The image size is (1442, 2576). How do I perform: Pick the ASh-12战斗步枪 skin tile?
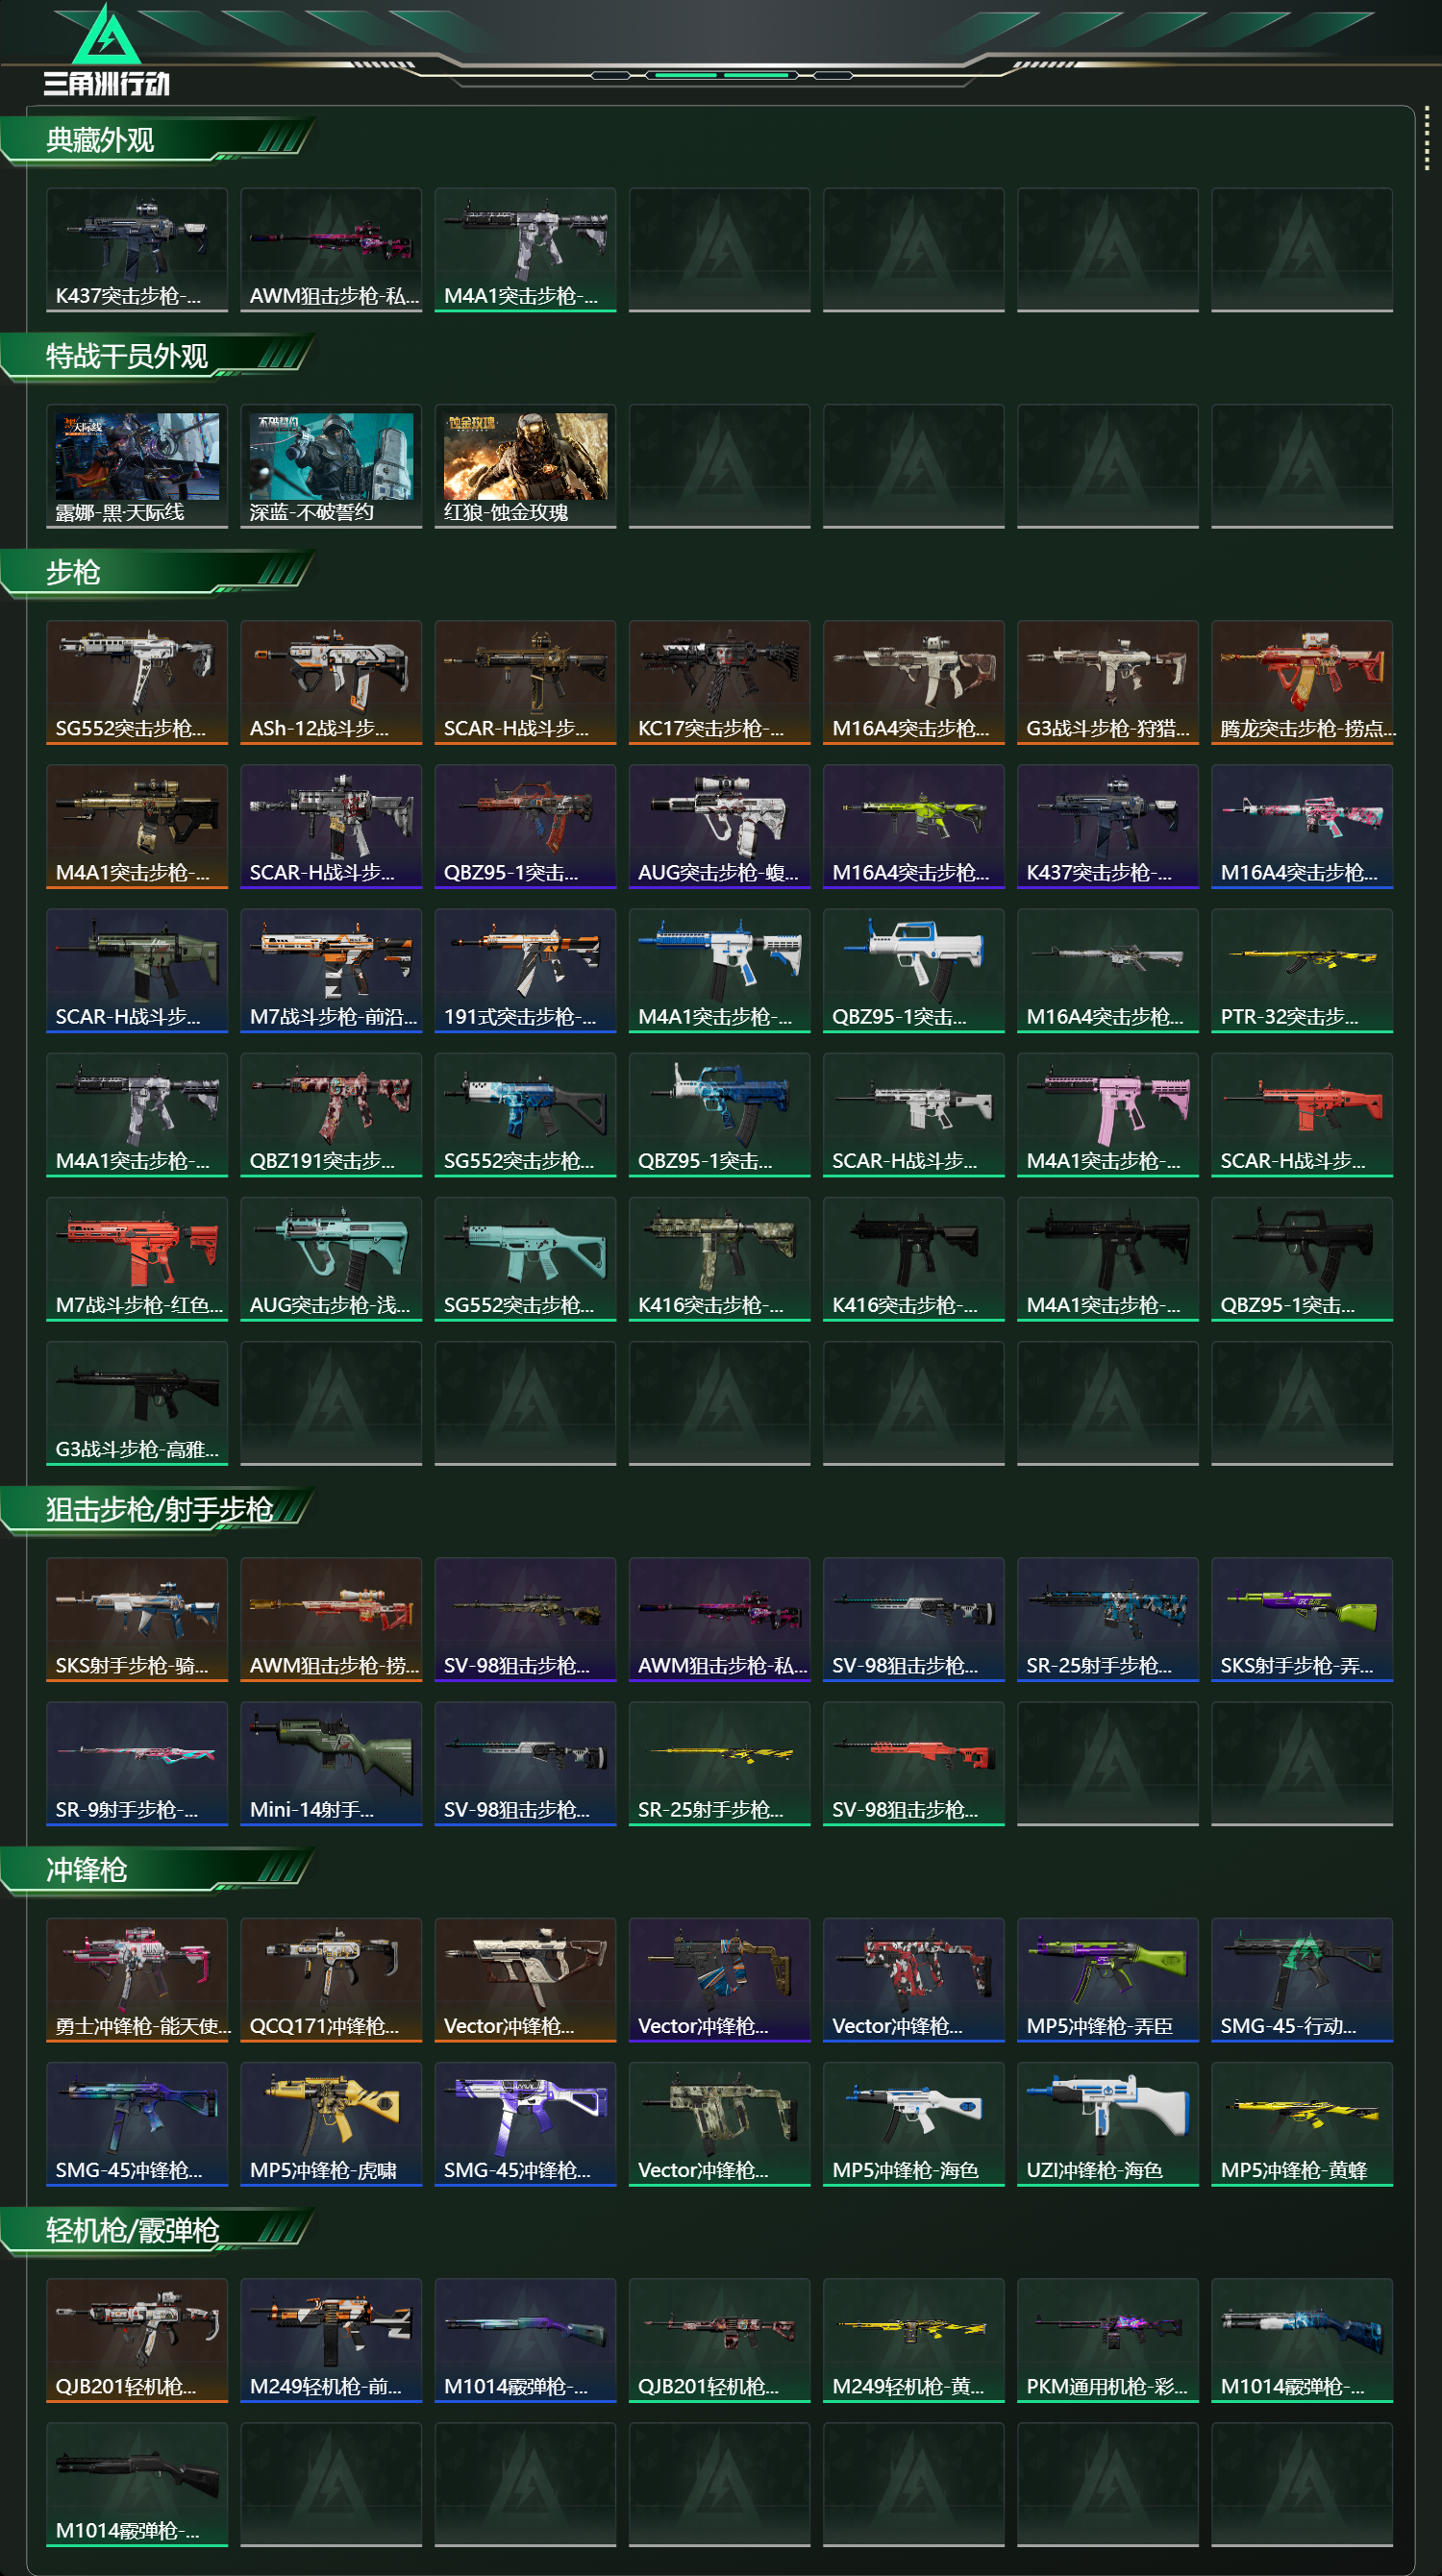click(331, 682)
